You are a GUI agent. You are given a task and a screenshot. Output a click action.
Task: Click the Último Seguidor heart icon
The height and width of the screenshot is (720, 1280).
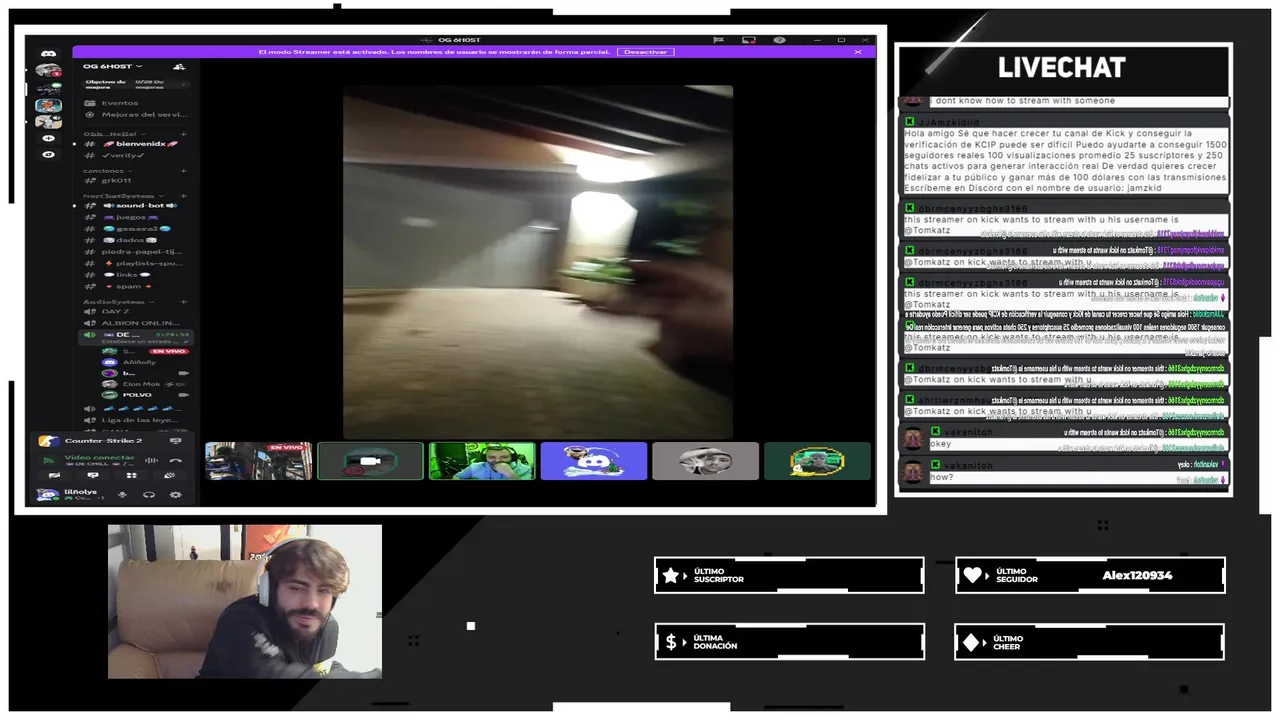coord(973,575)
